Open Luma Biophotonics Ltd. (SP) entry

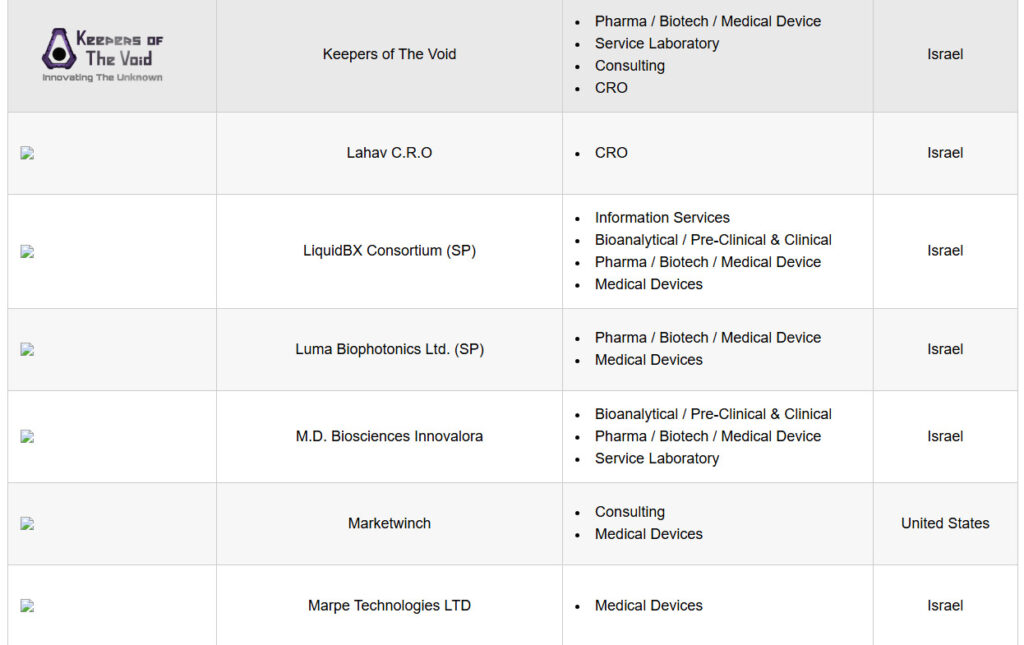pos(389,349)
